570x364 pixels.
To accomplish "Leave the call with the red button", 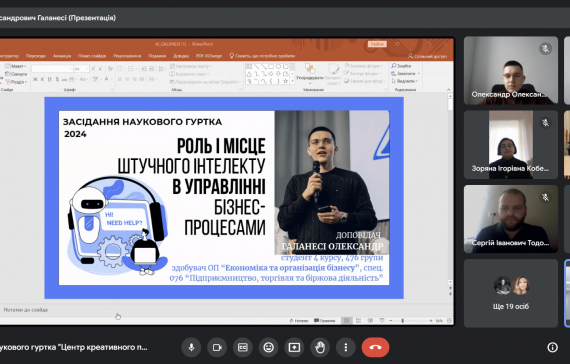I will pos(375,347).
